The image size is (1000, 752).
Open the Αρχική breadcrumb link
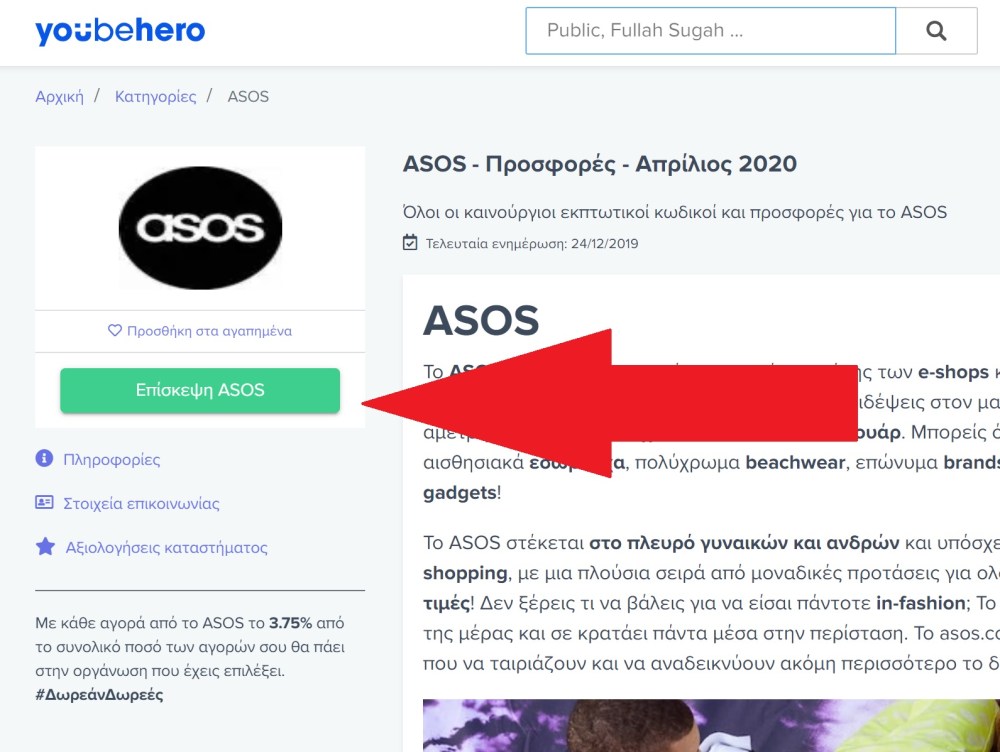pos(59,97)
